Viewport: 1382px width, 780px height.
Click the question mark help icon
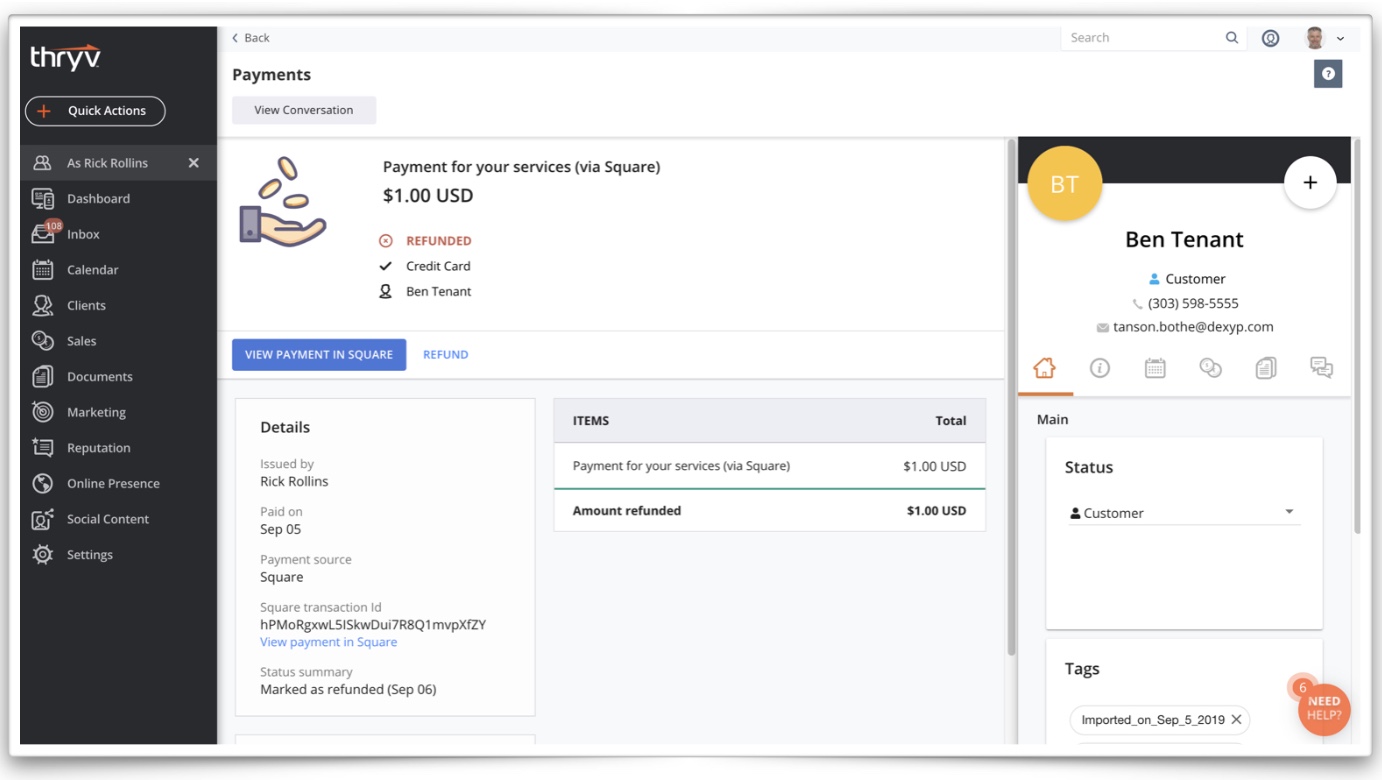click(x=1328, y=74)
